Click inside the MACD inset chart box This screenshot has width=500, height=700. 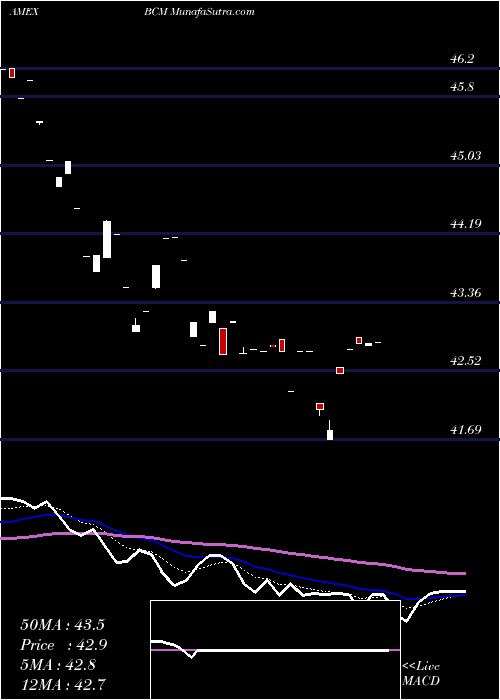[275, 650]
